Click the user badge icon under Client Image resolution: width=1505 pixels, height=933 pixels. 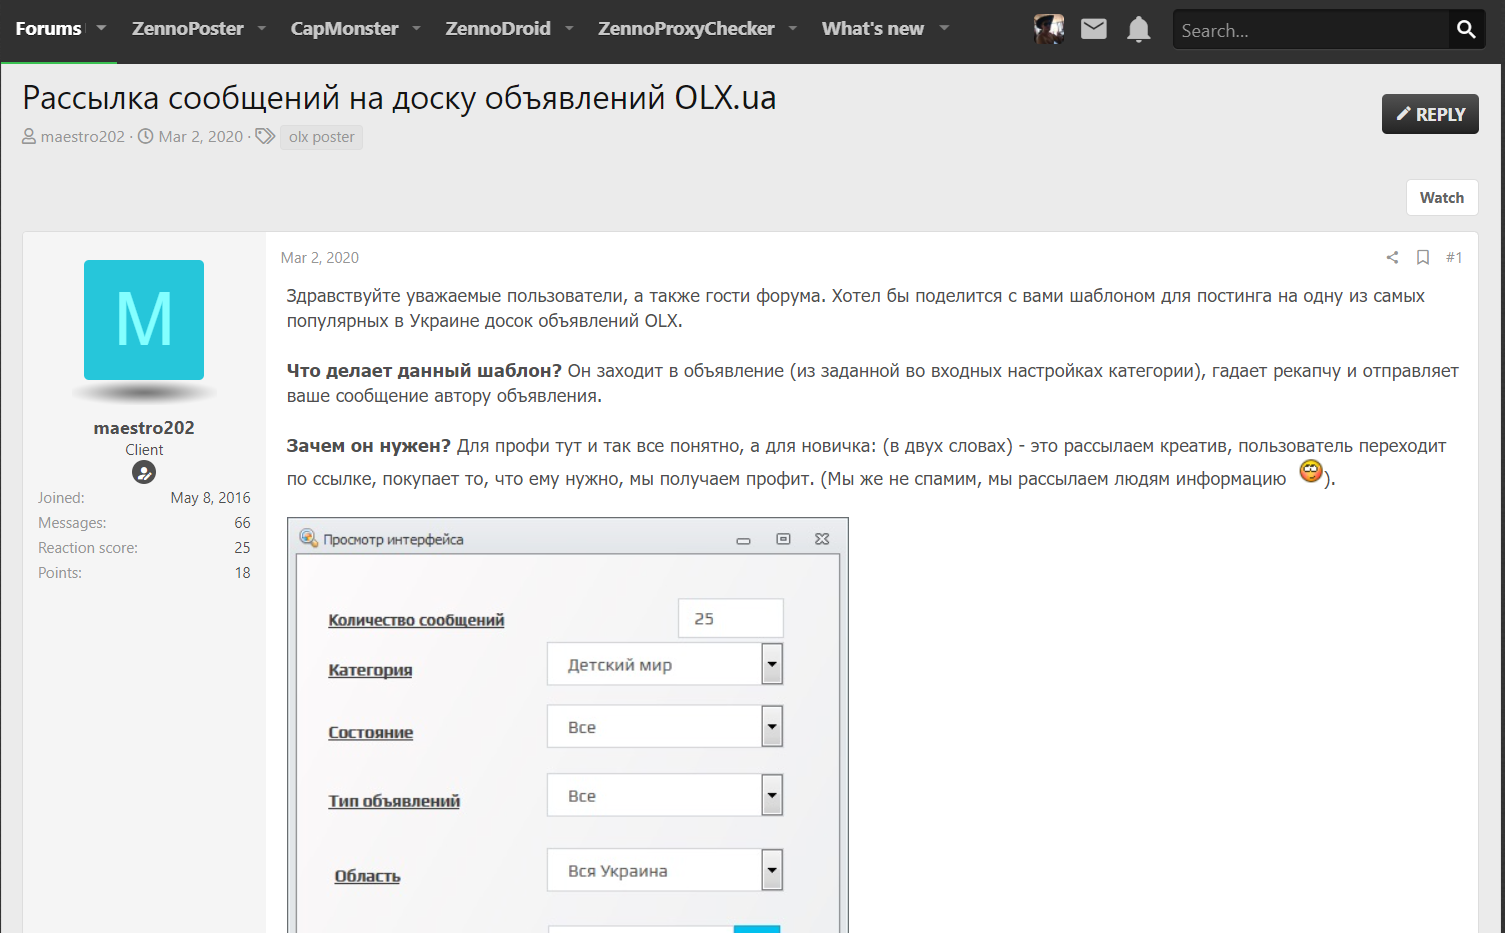144,472
